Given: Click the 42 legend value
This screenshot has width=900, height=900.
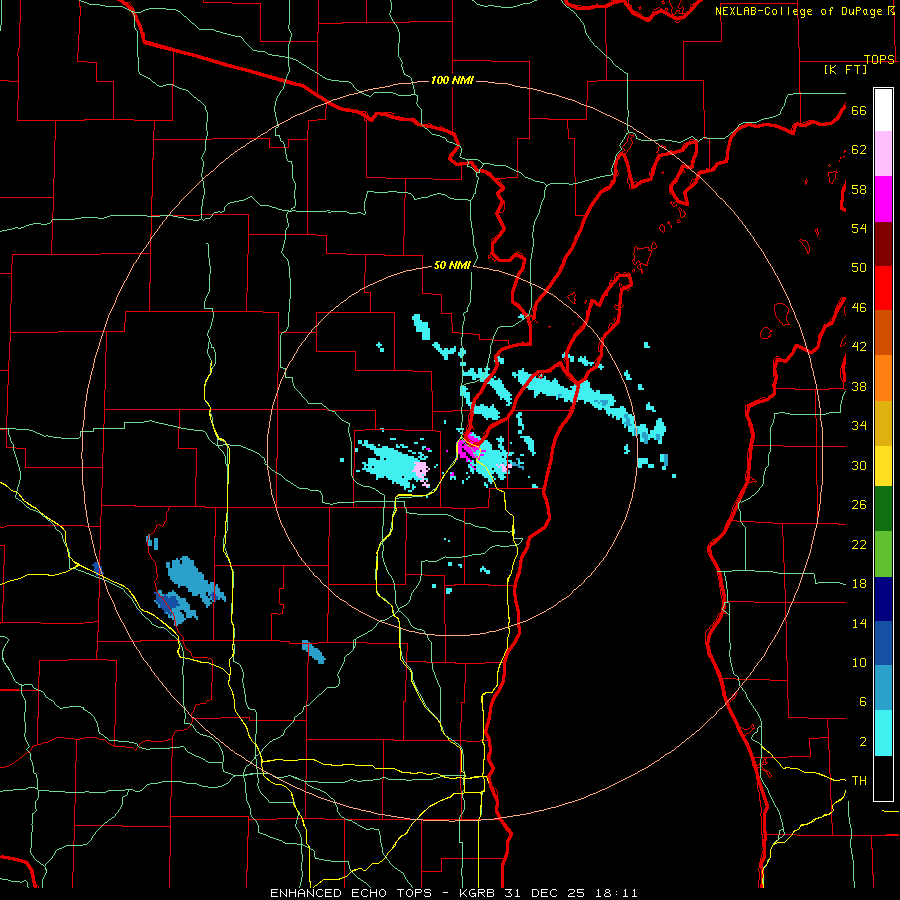Looking at the screenshot, I should point(859,347).
